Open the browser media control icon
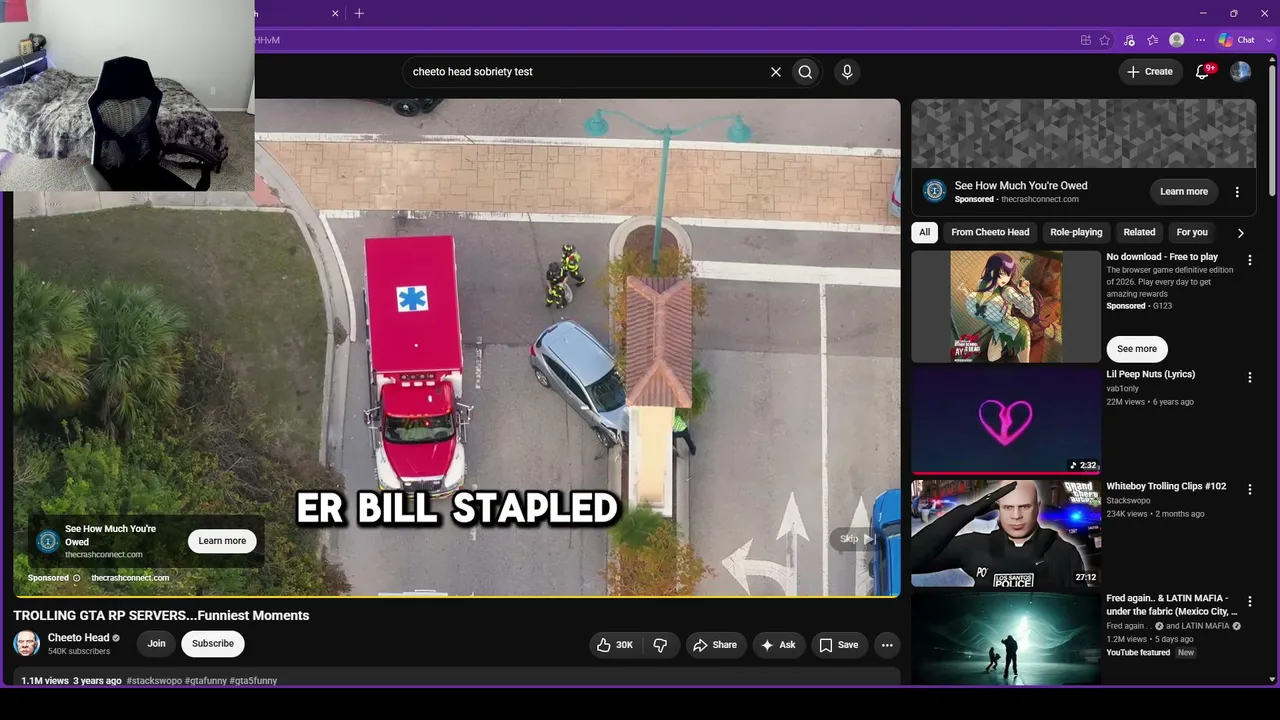This screenshot has height=720, width=1280. pos(1129,40)
